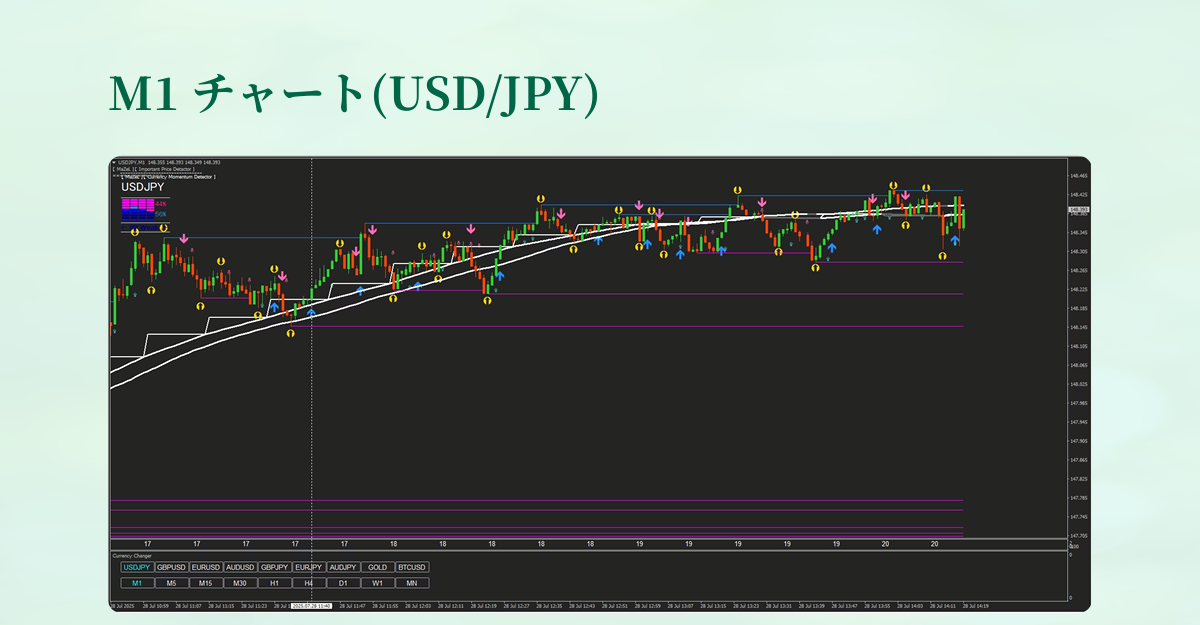Click the 44% momentum value
The image size is (1200, 625).
160,203
